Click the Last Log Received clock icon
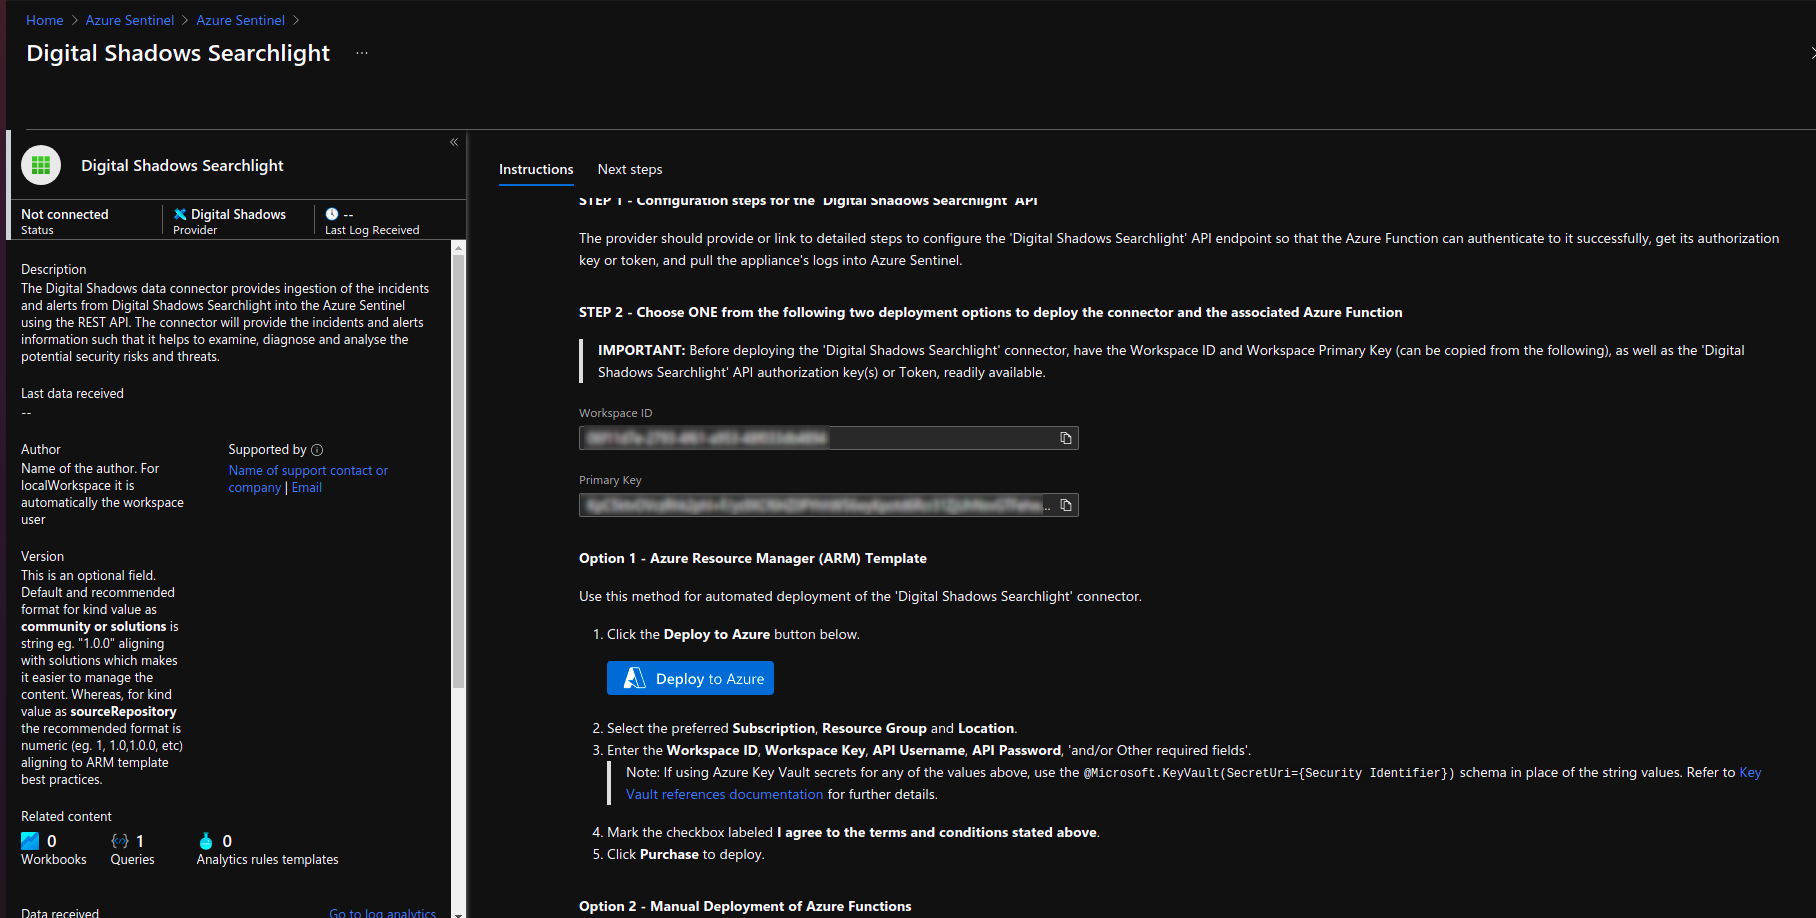 (332, 214)
